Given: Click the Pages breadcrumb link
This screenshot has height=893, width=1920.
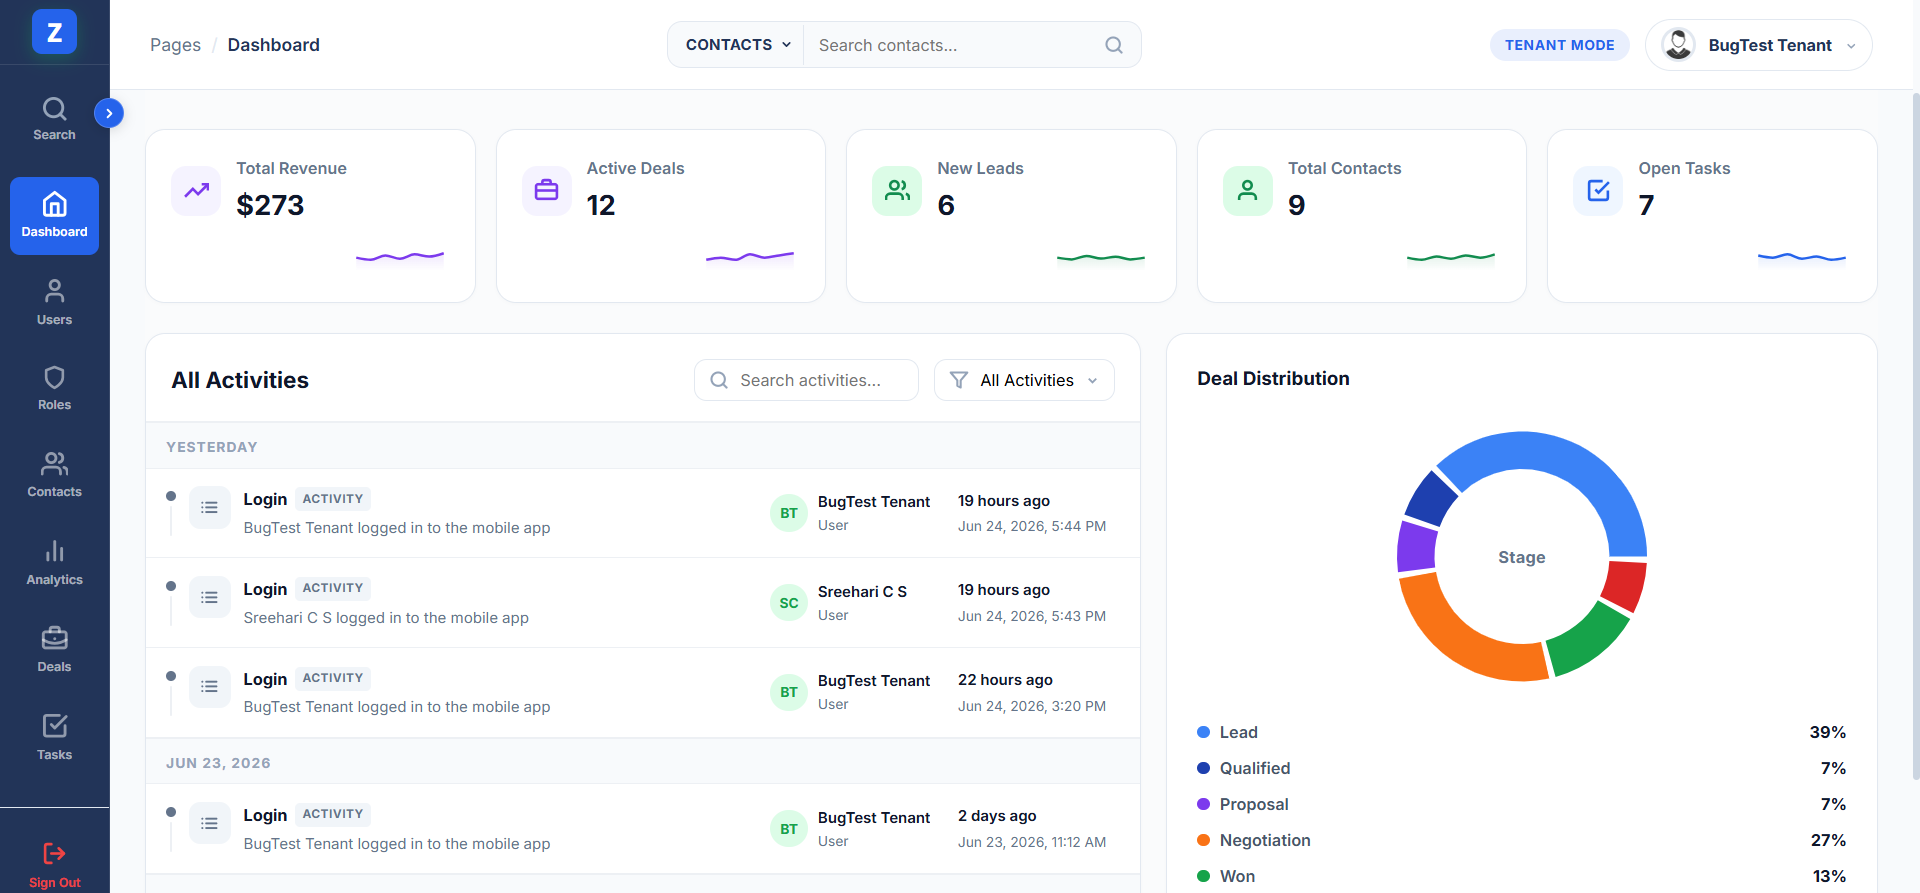Looking at the screenshot, I should 175,45.
